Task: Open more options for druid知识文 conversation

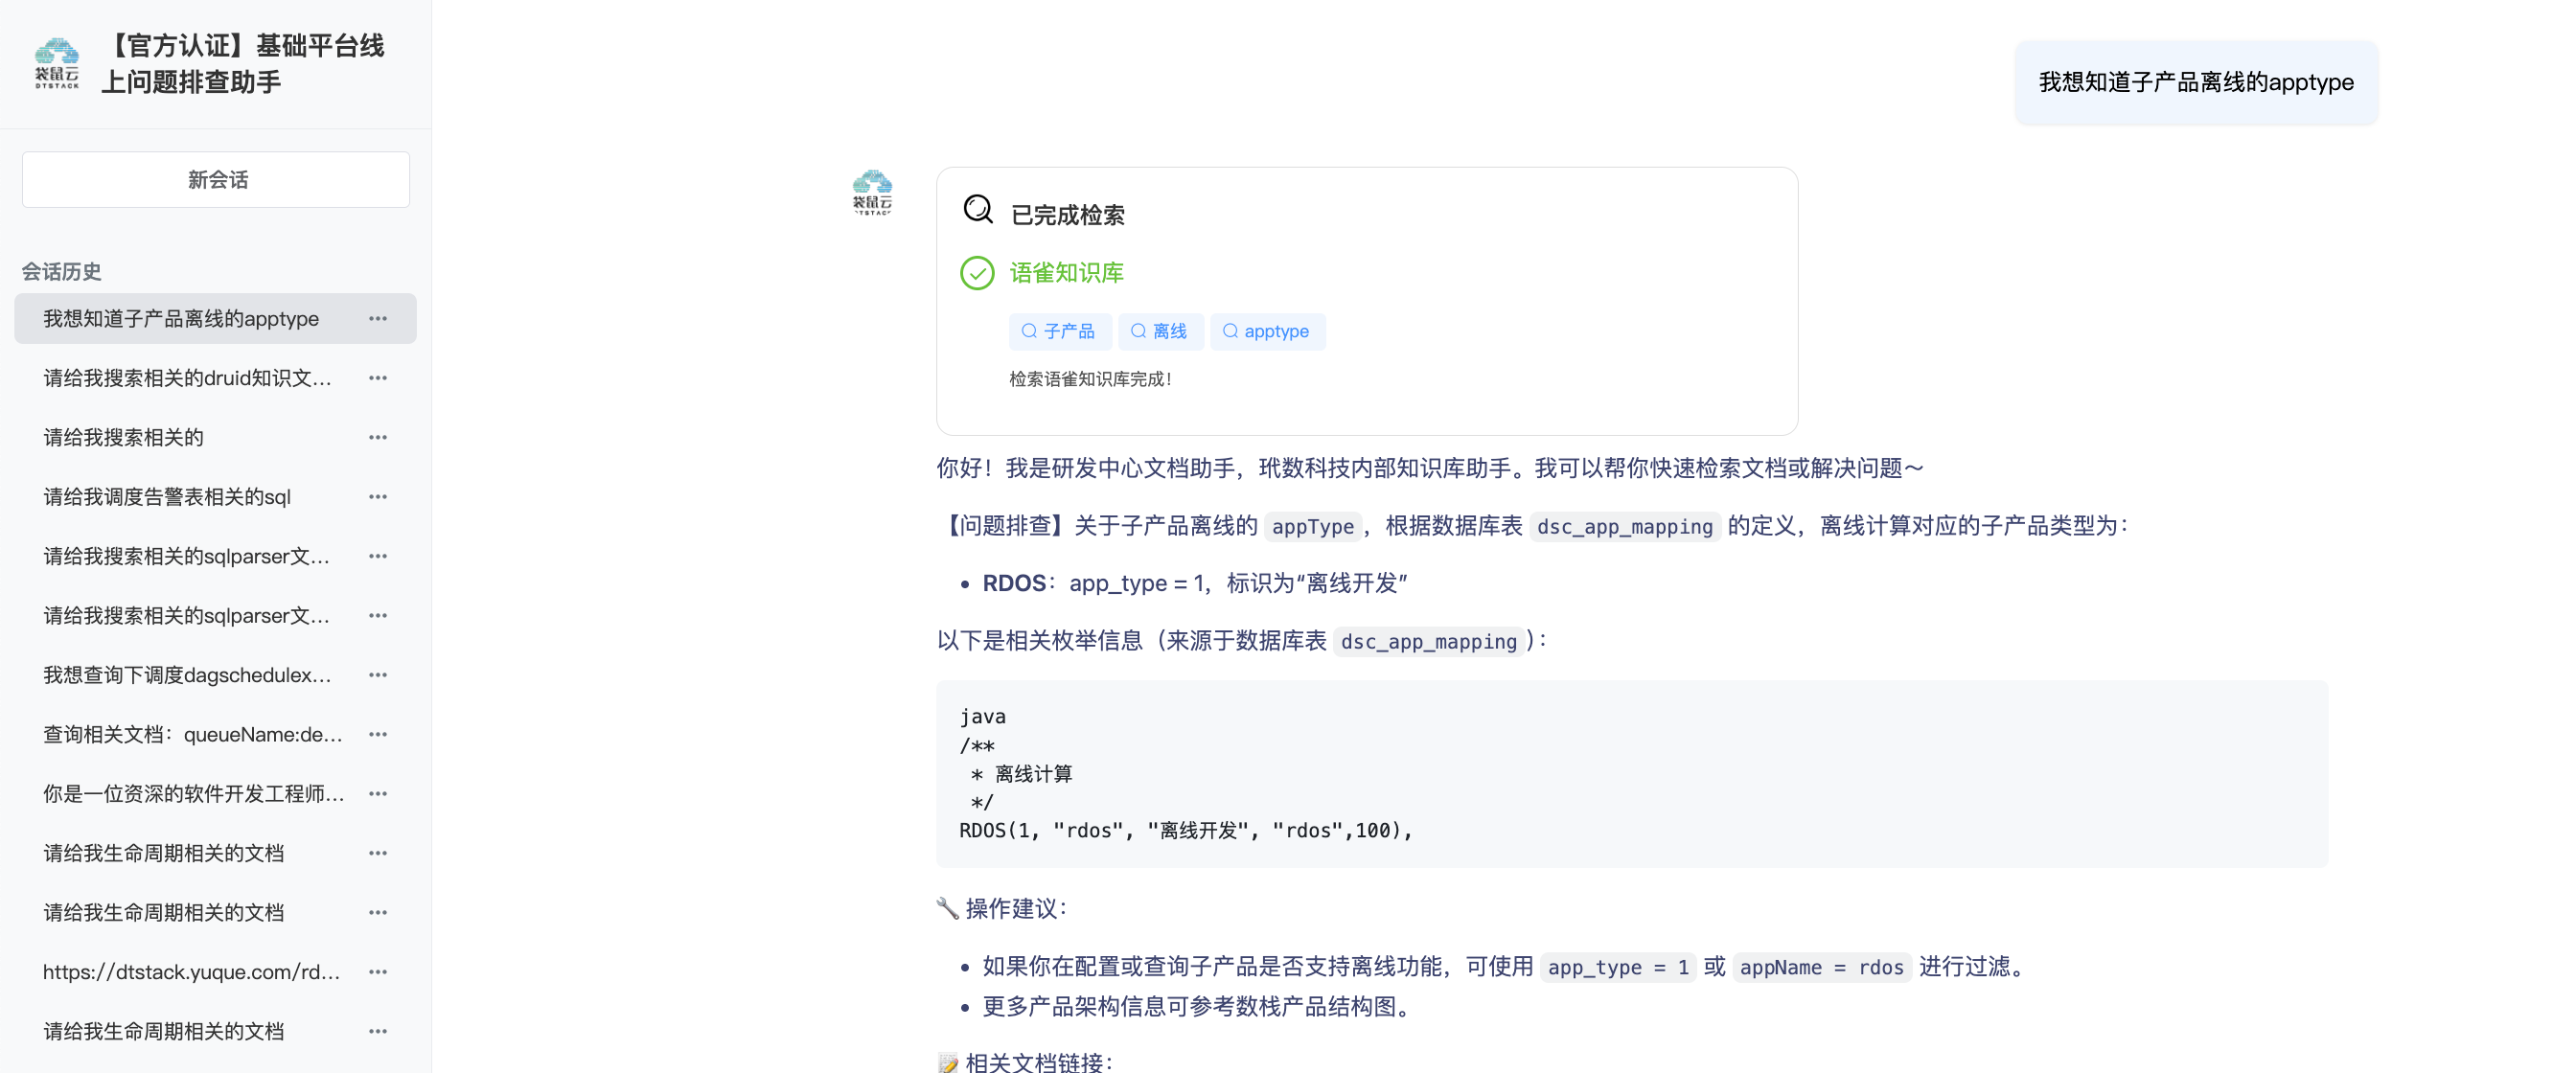Action: pyautogui.click(x=378, y=378)
